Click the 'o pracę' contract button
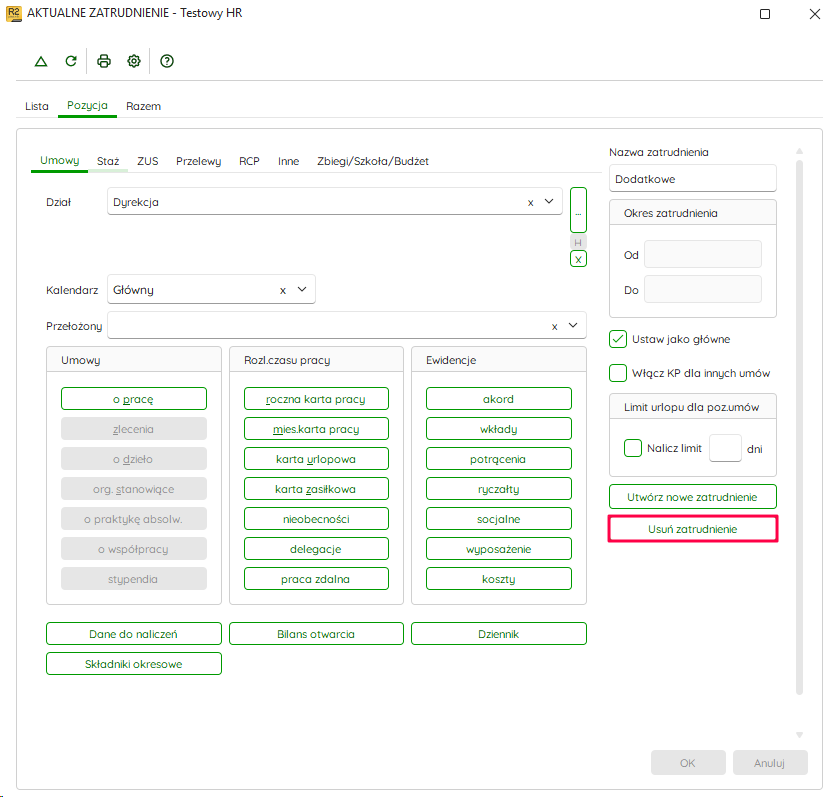This screenshot has width=832, height=797. 134,399
